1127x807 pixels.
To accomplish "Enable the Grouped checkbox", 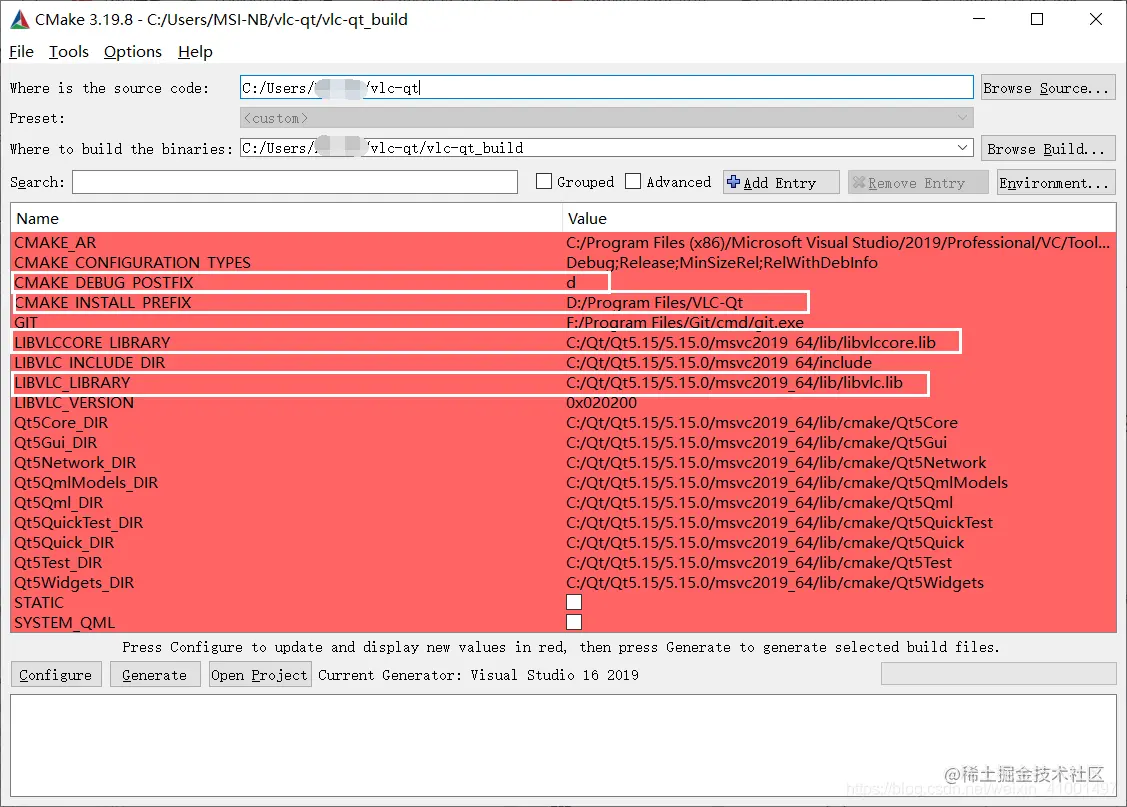I will click(544, 181).
